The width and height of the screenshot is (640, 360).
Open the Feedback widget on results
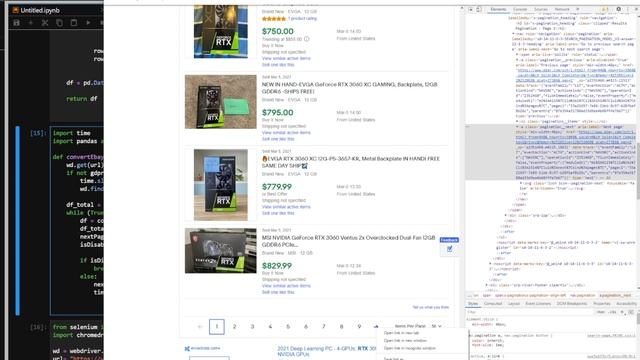449,246
